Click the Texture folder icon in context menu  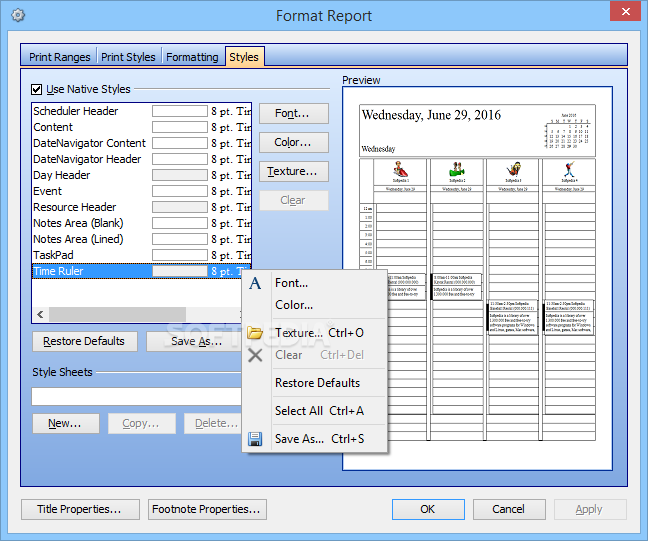(x=255, y=333)
